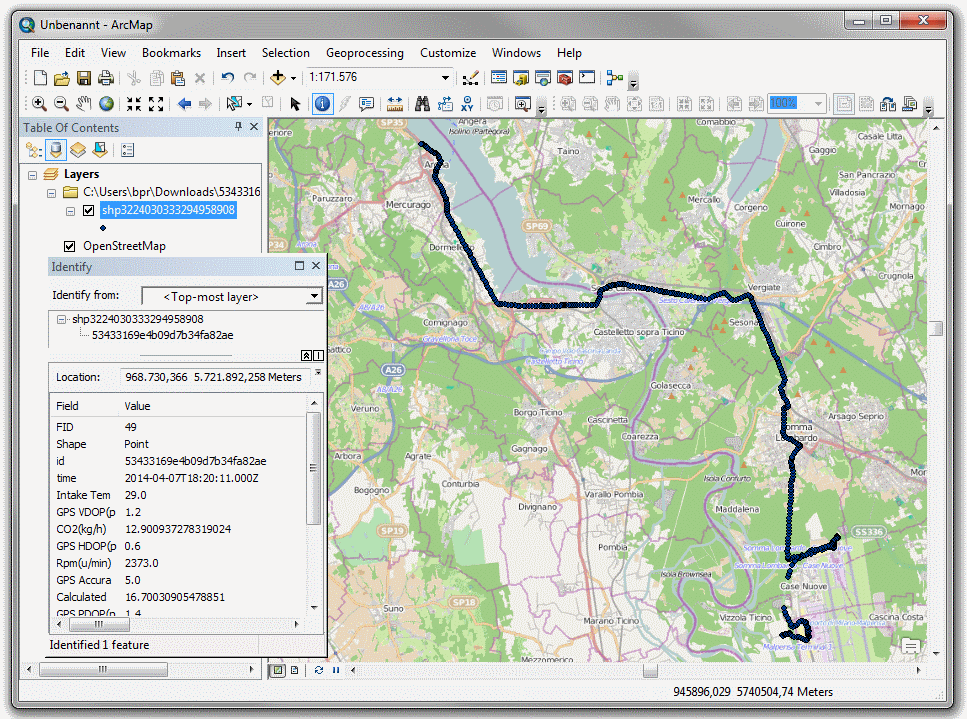Viewport: 967px width, 719px height.
Task: Pin the Table Of Contents panel
Action: pos(238,126)
